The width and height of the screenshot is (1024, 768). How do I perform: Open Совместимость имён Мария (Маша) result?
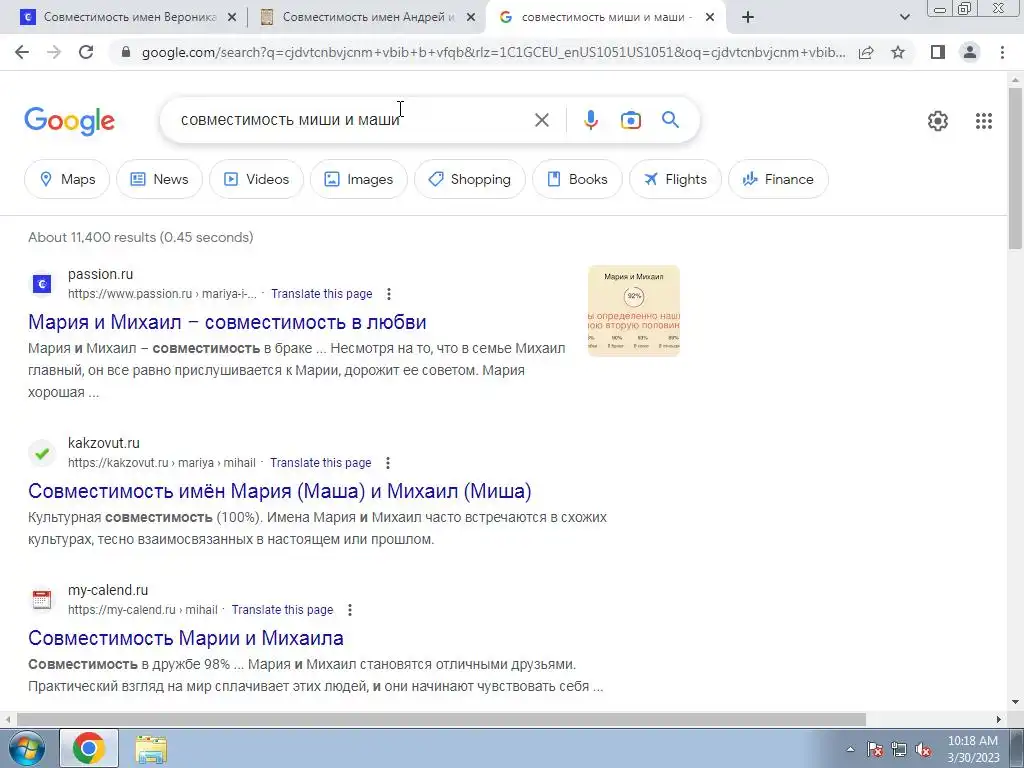pos(280,491)
